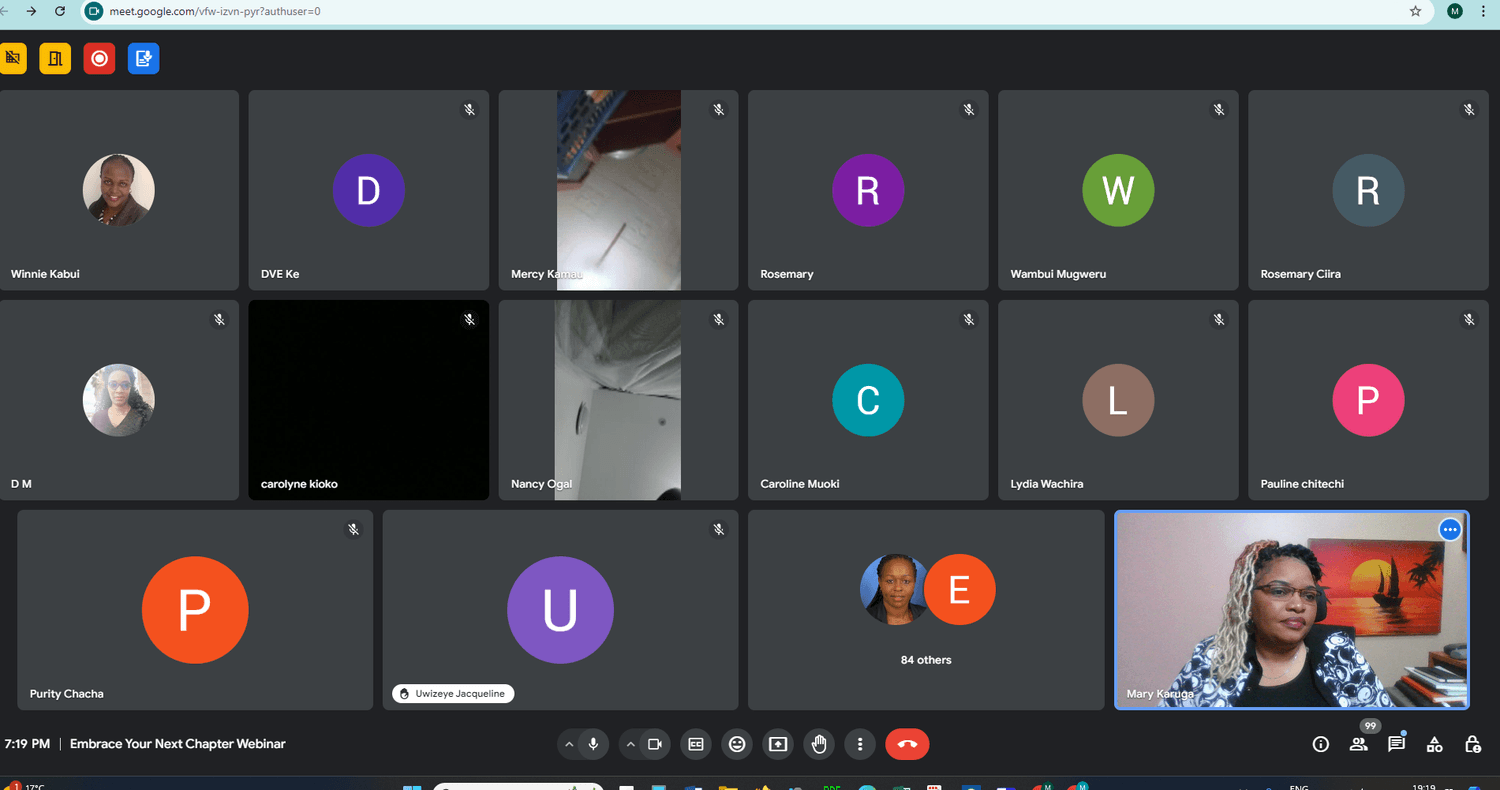The height and width of the screenshot is (790, 1500).
Task: Click the orange P avatar of Purity Chacha
Action: pyautogui.click(x=195, y=610)
